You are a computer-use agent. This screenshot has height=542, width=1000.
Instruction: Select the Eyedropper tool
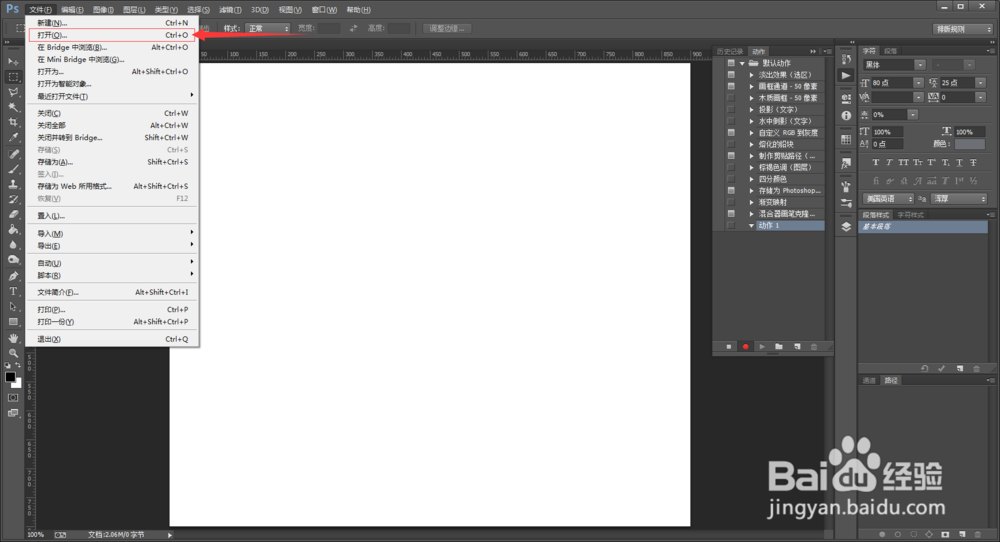tap(13, 138)
